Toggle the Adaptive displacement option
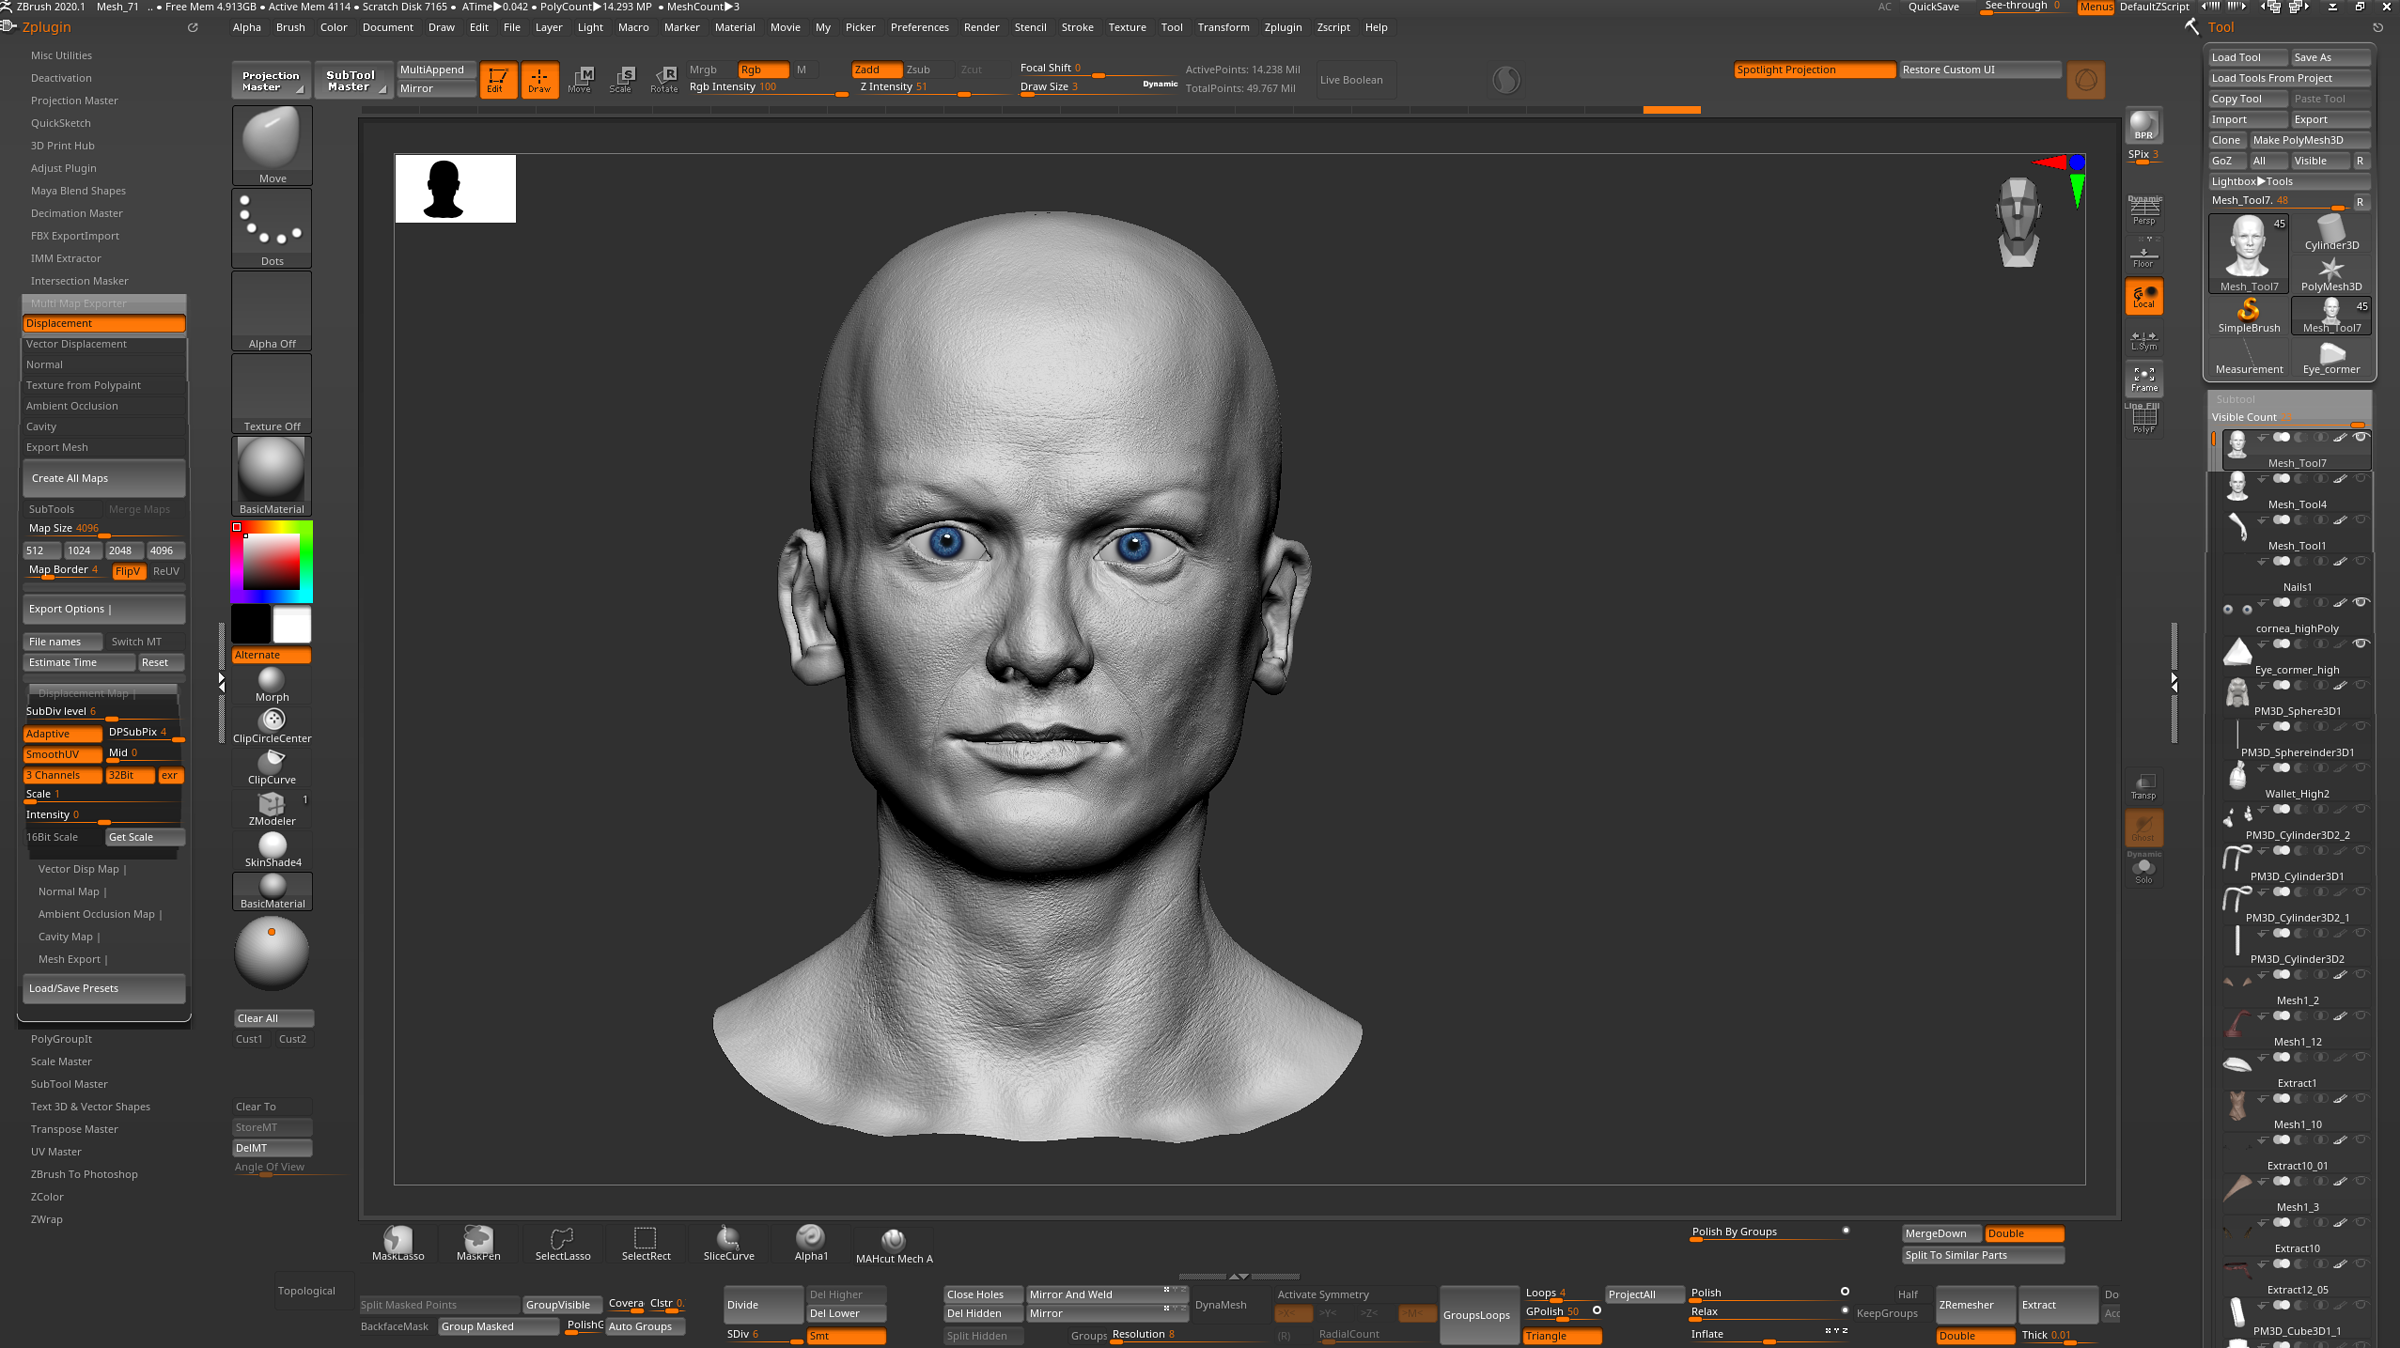This screenshot has width=2400, height=1348. point(61,733)
